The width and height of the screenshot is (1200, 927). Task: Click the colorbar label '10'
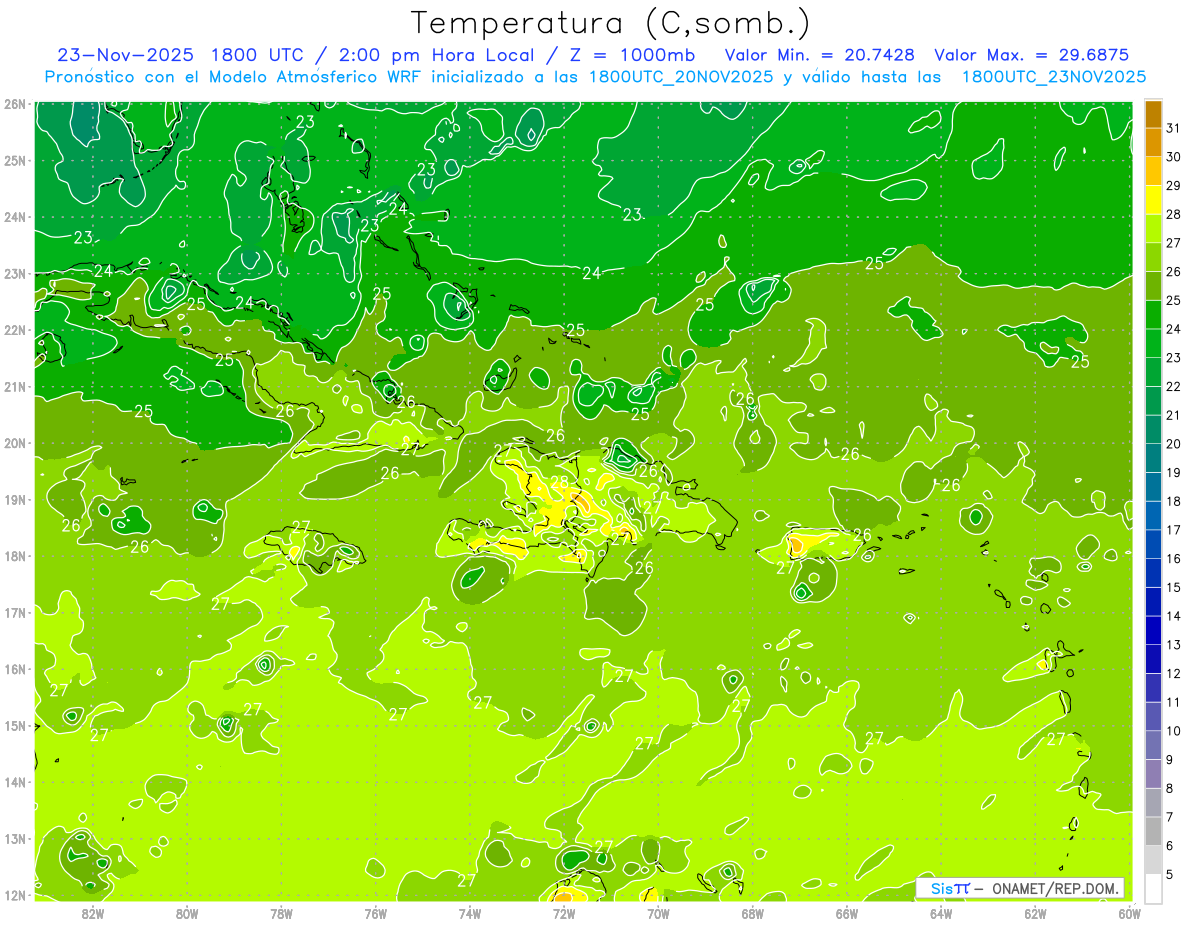[1174, 731]
